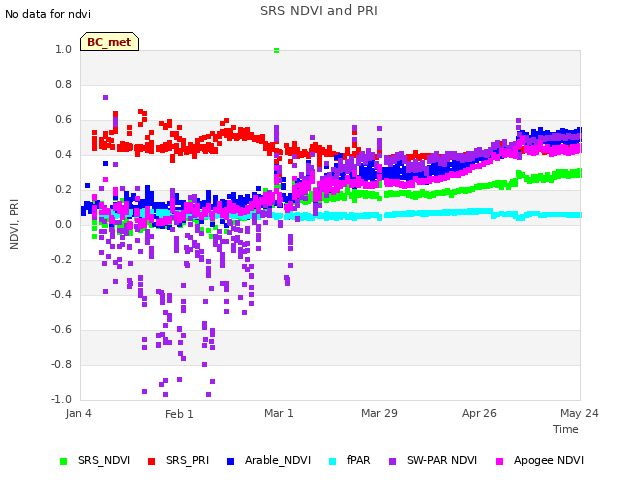Click the 0.8 y-axis tick label
640x480 pixels.
[63, 84]
